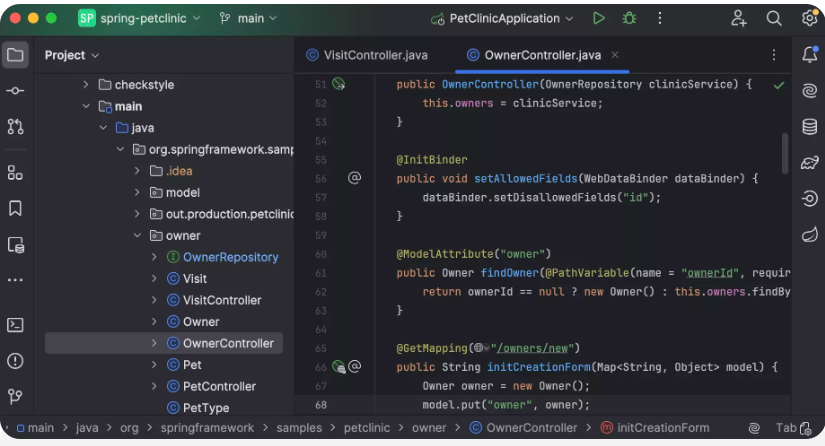Click the green gutter icon on line 66
825x446 pixels.
click(338, 367)
